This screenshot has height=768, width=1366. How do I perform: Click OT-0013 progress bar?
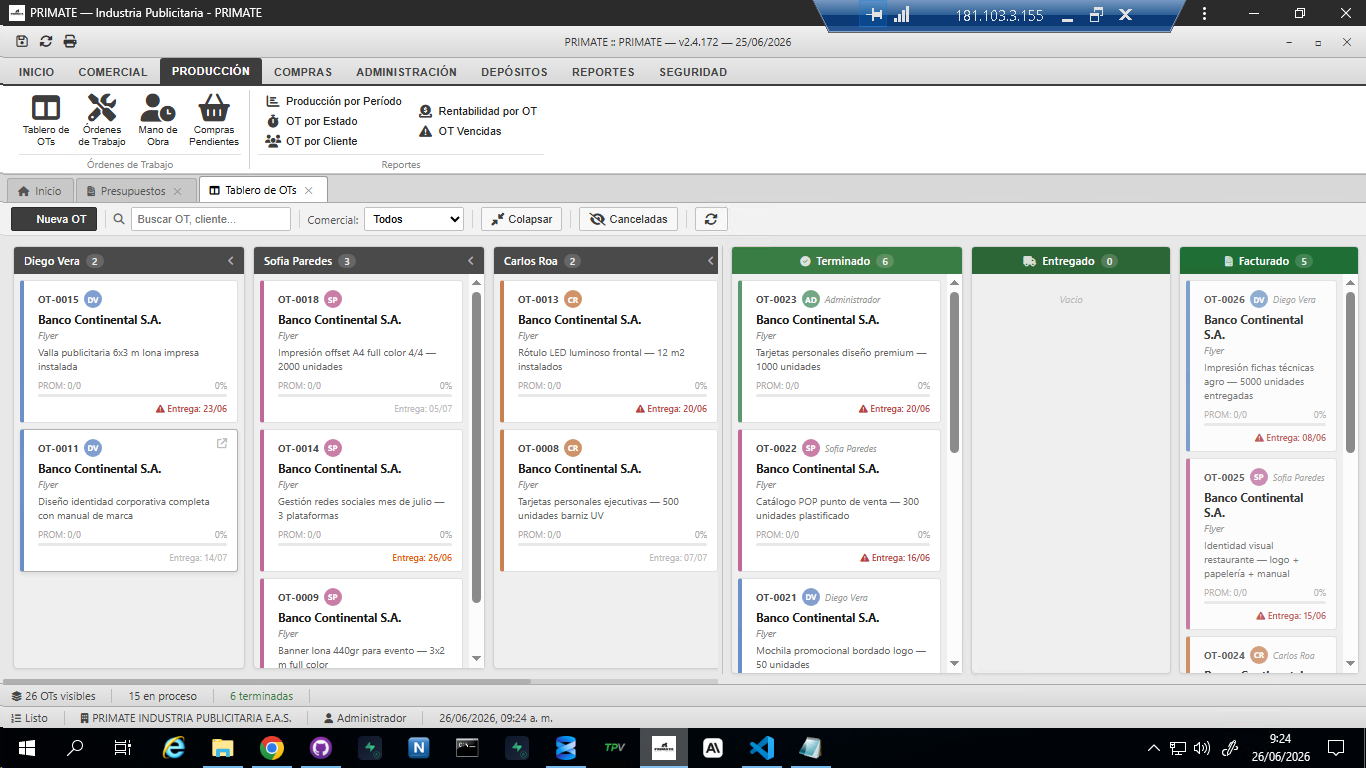click(612, 396)
